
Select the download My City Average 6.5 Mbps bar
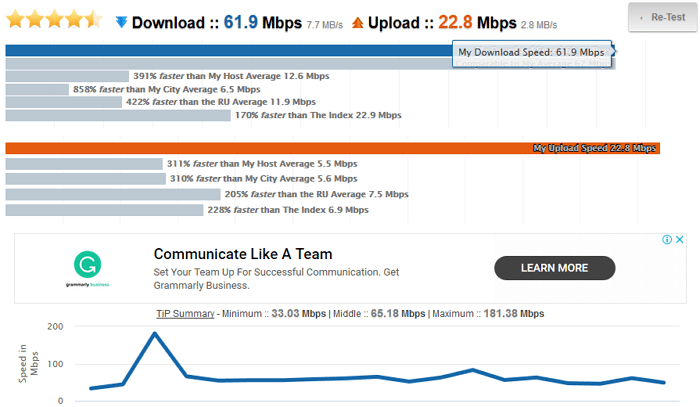click(x=38, y=89)
